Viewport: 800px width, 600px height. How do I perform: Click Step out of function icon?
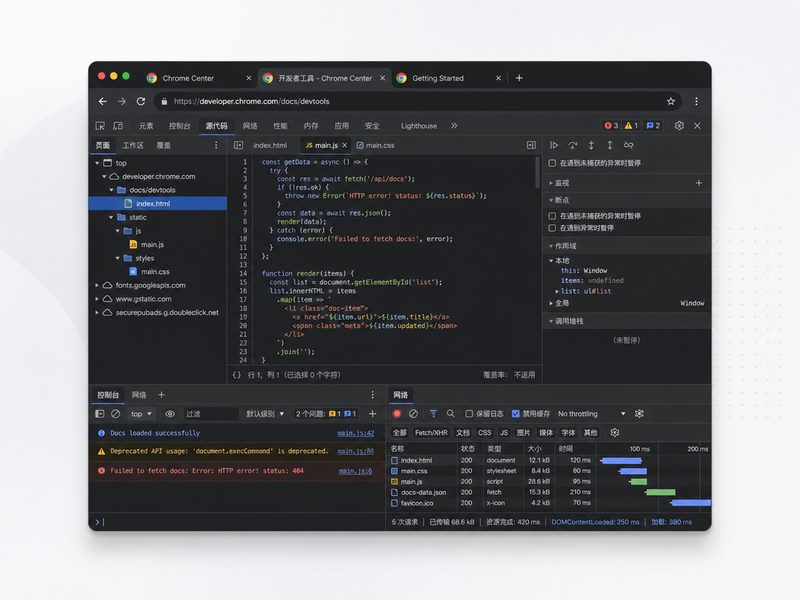coord(610,145)
